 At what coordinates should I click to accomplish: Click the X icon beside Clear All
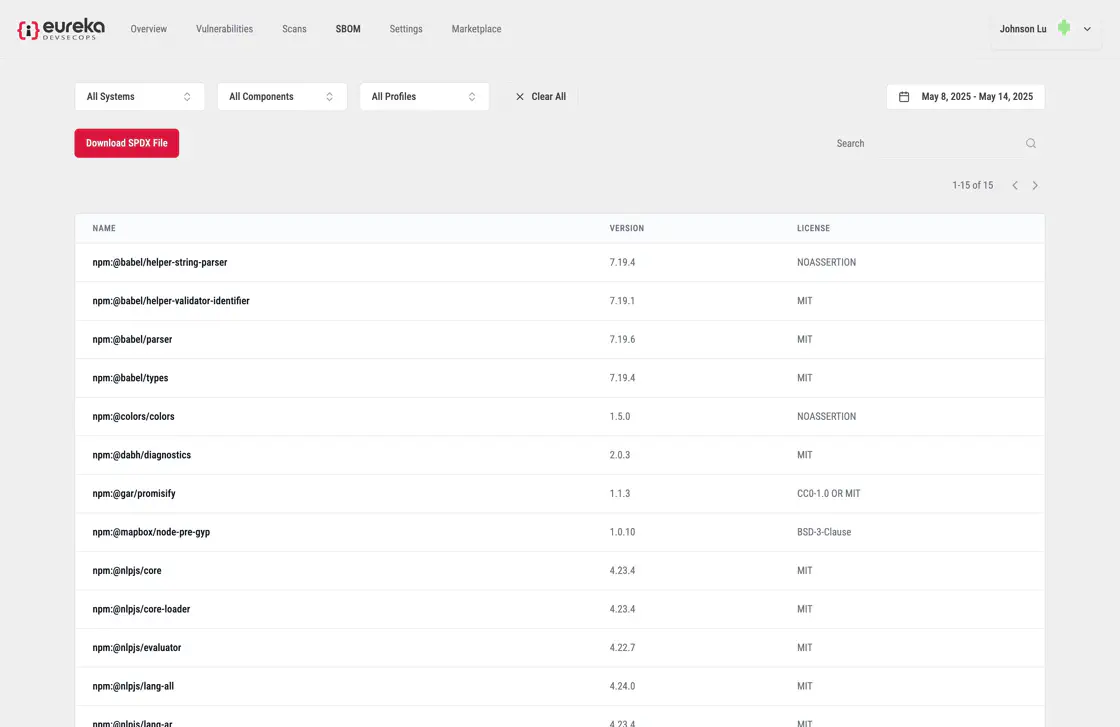[x=519, y=97]
